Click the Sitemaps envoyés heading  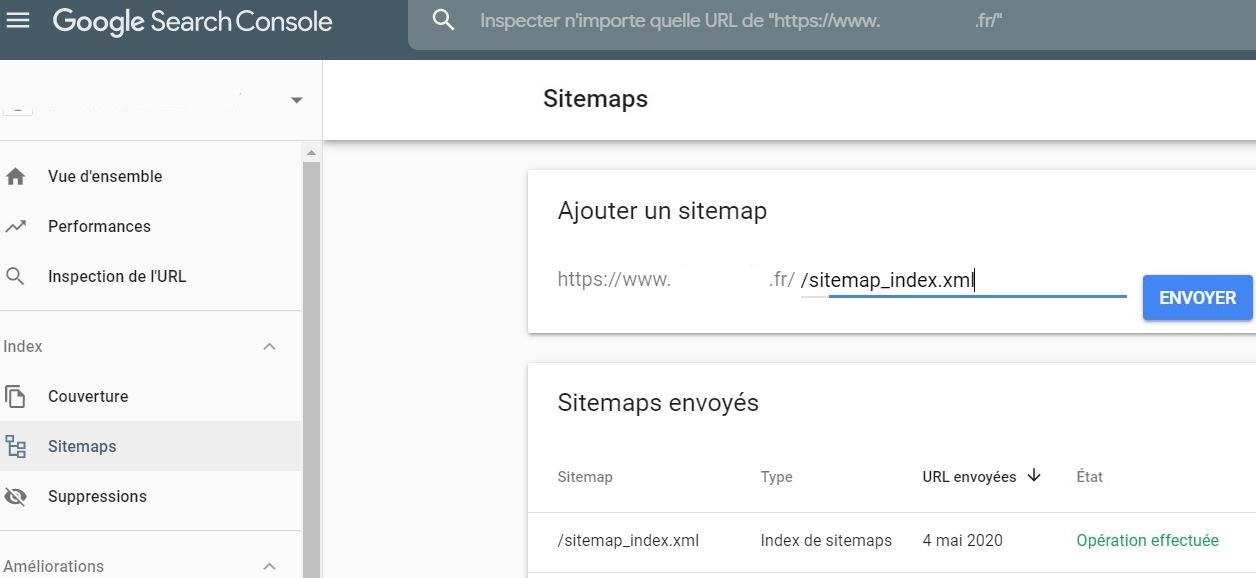pos(658,403)
